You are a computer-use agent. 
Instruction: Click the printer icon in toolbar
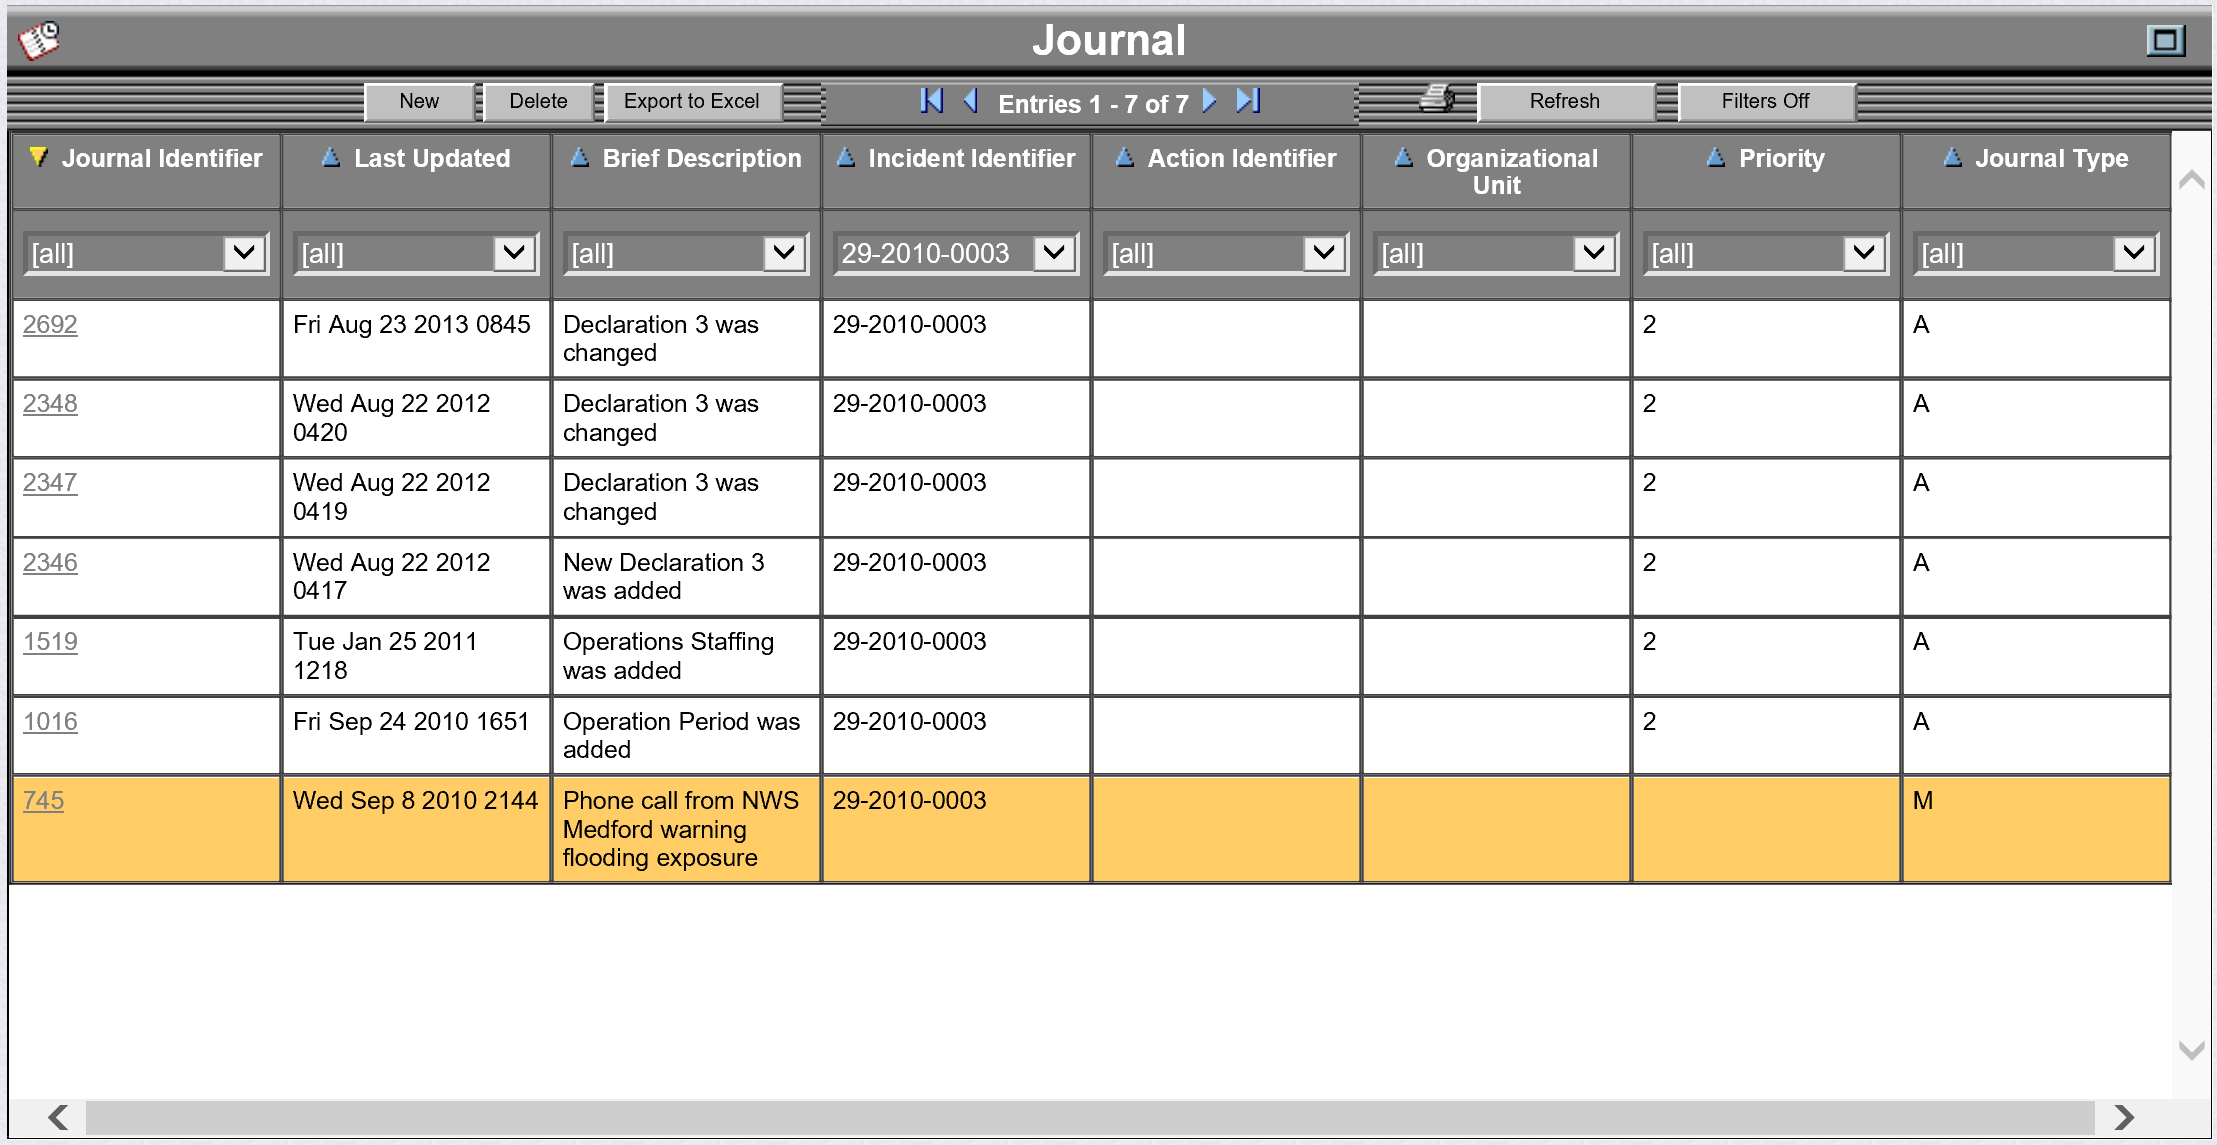pyautogui.click(x=1437, y=99)
